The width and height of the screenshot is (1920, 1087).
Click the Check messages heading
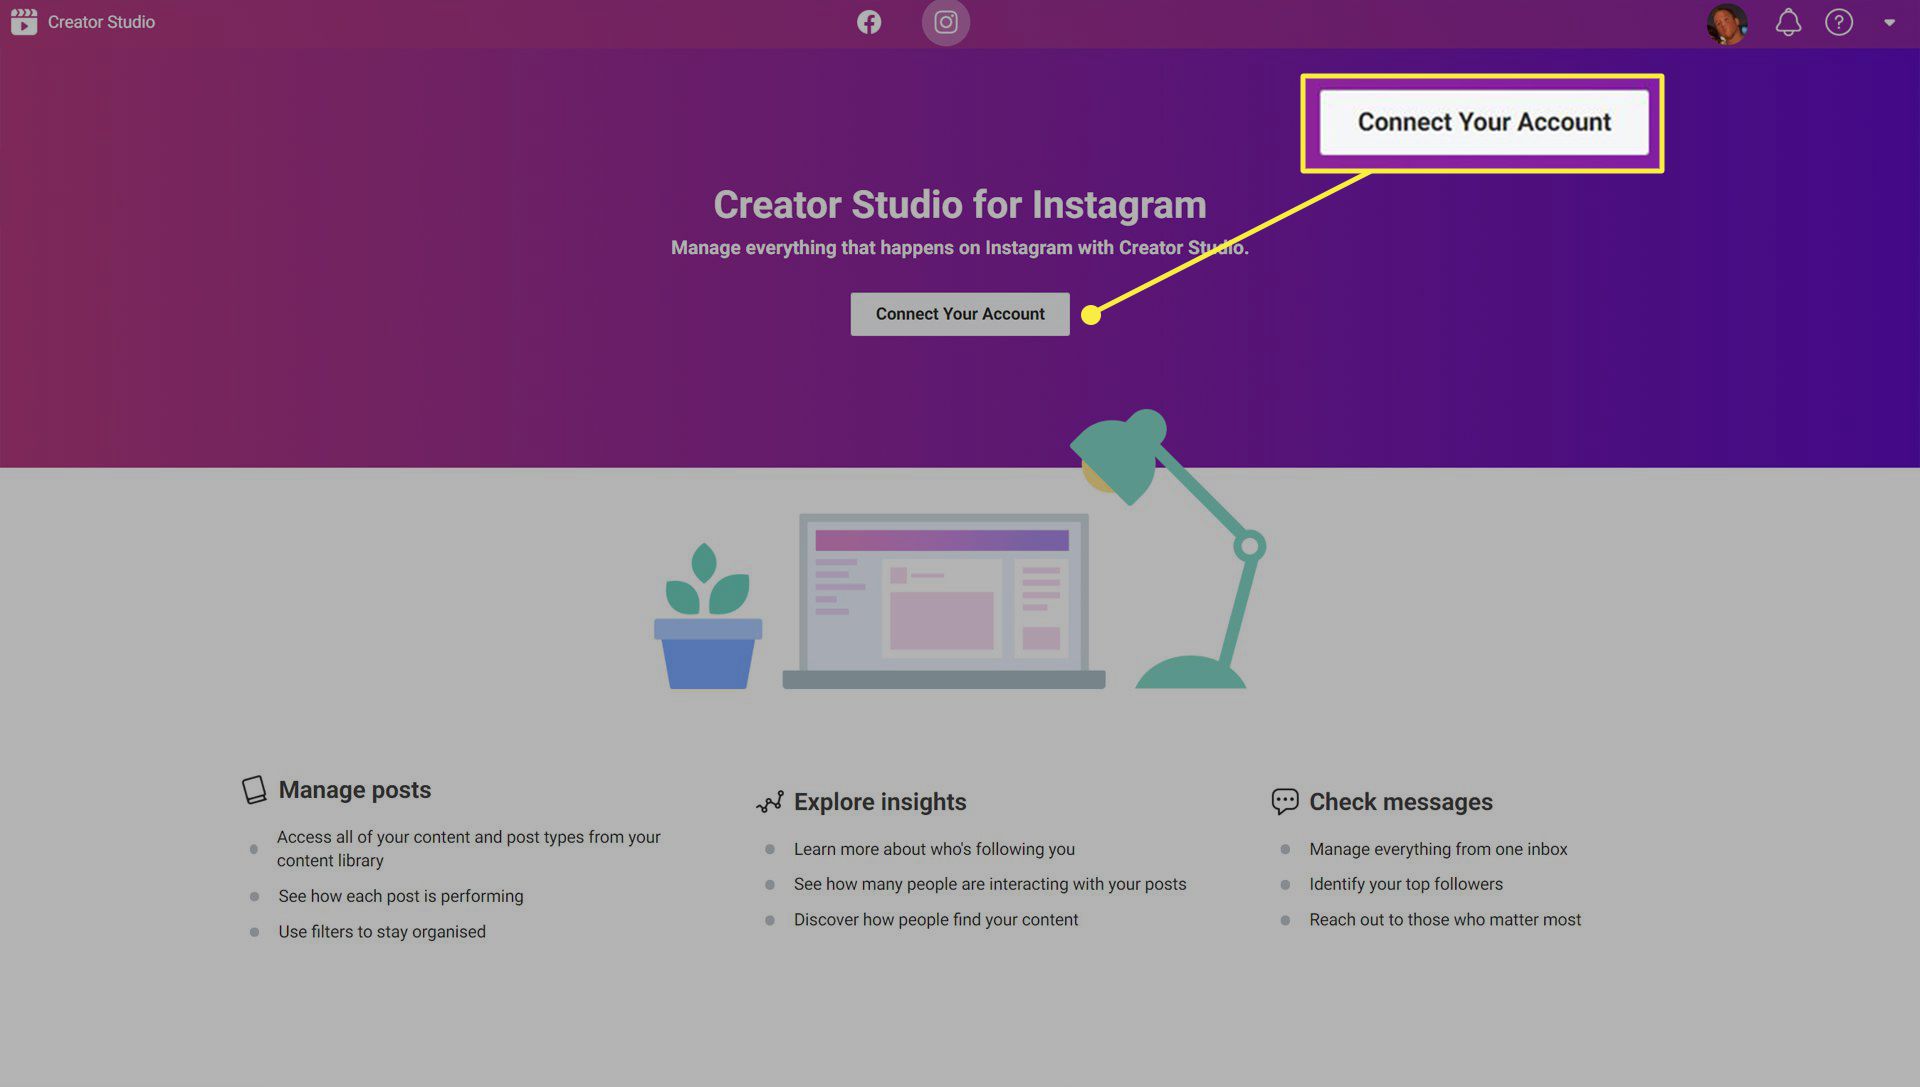(1401, 802)
